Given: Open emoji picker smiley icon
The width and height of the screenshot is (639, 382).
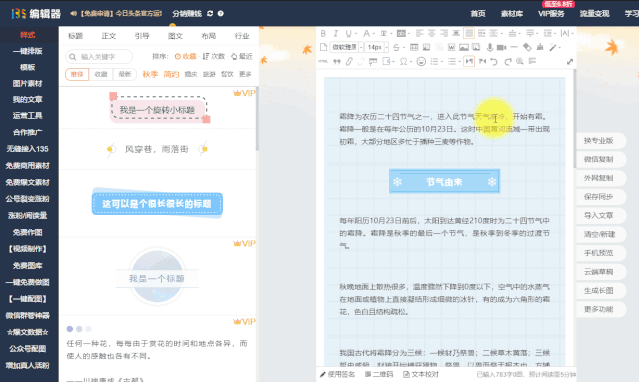Looking at the screenshot, I should [421, 61].
